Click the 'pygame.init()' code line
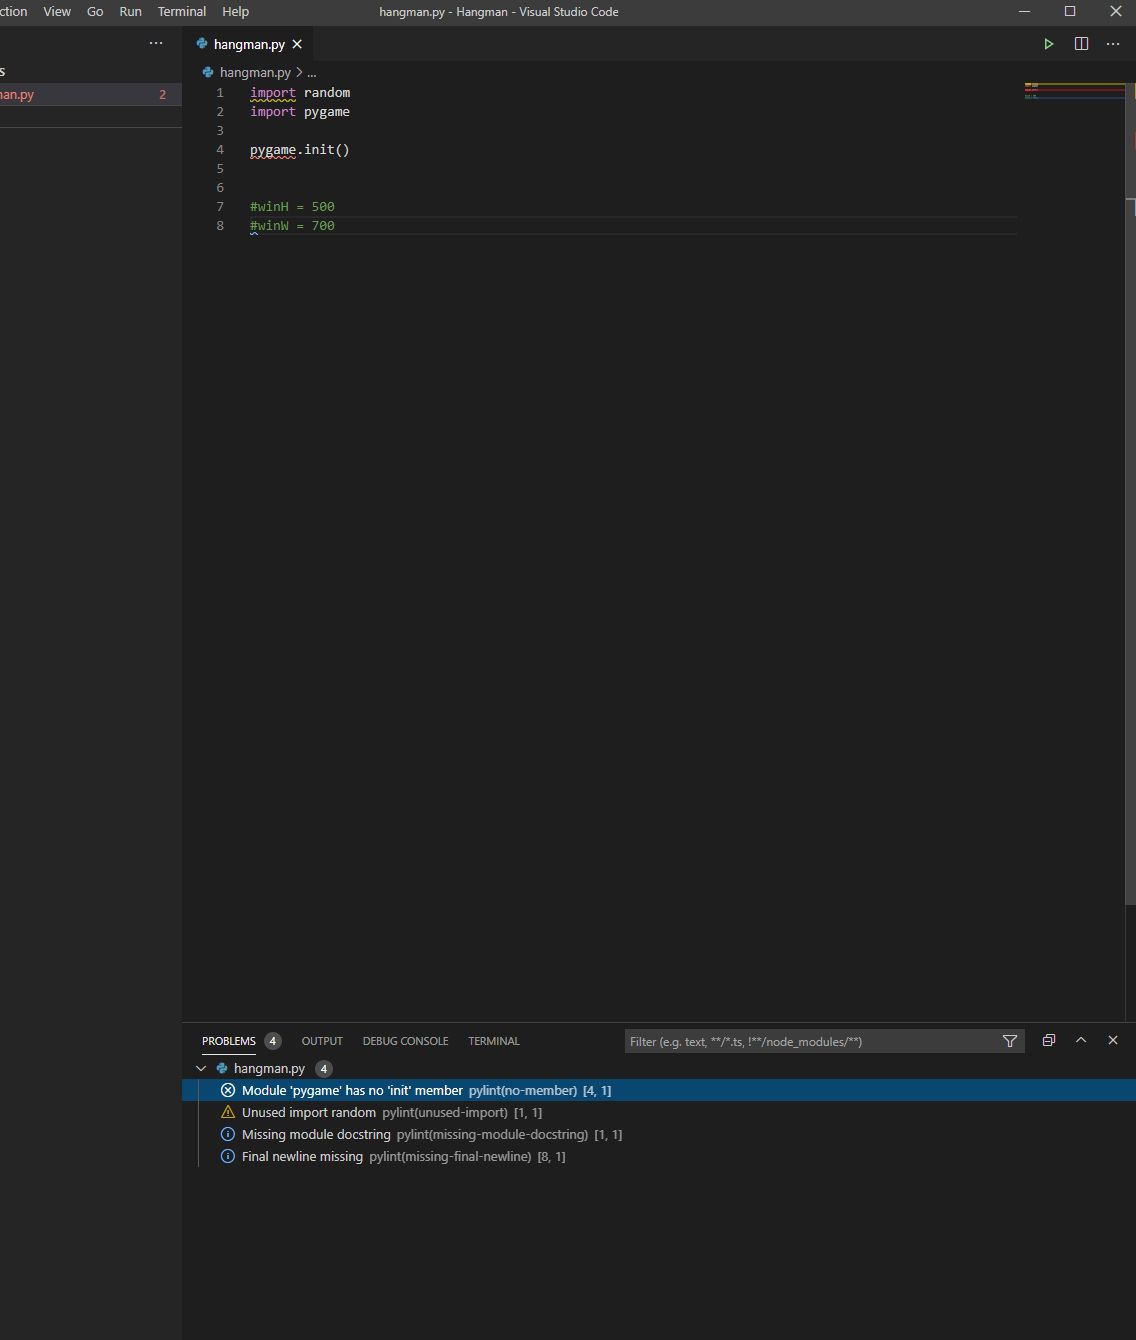 point(300,150)
